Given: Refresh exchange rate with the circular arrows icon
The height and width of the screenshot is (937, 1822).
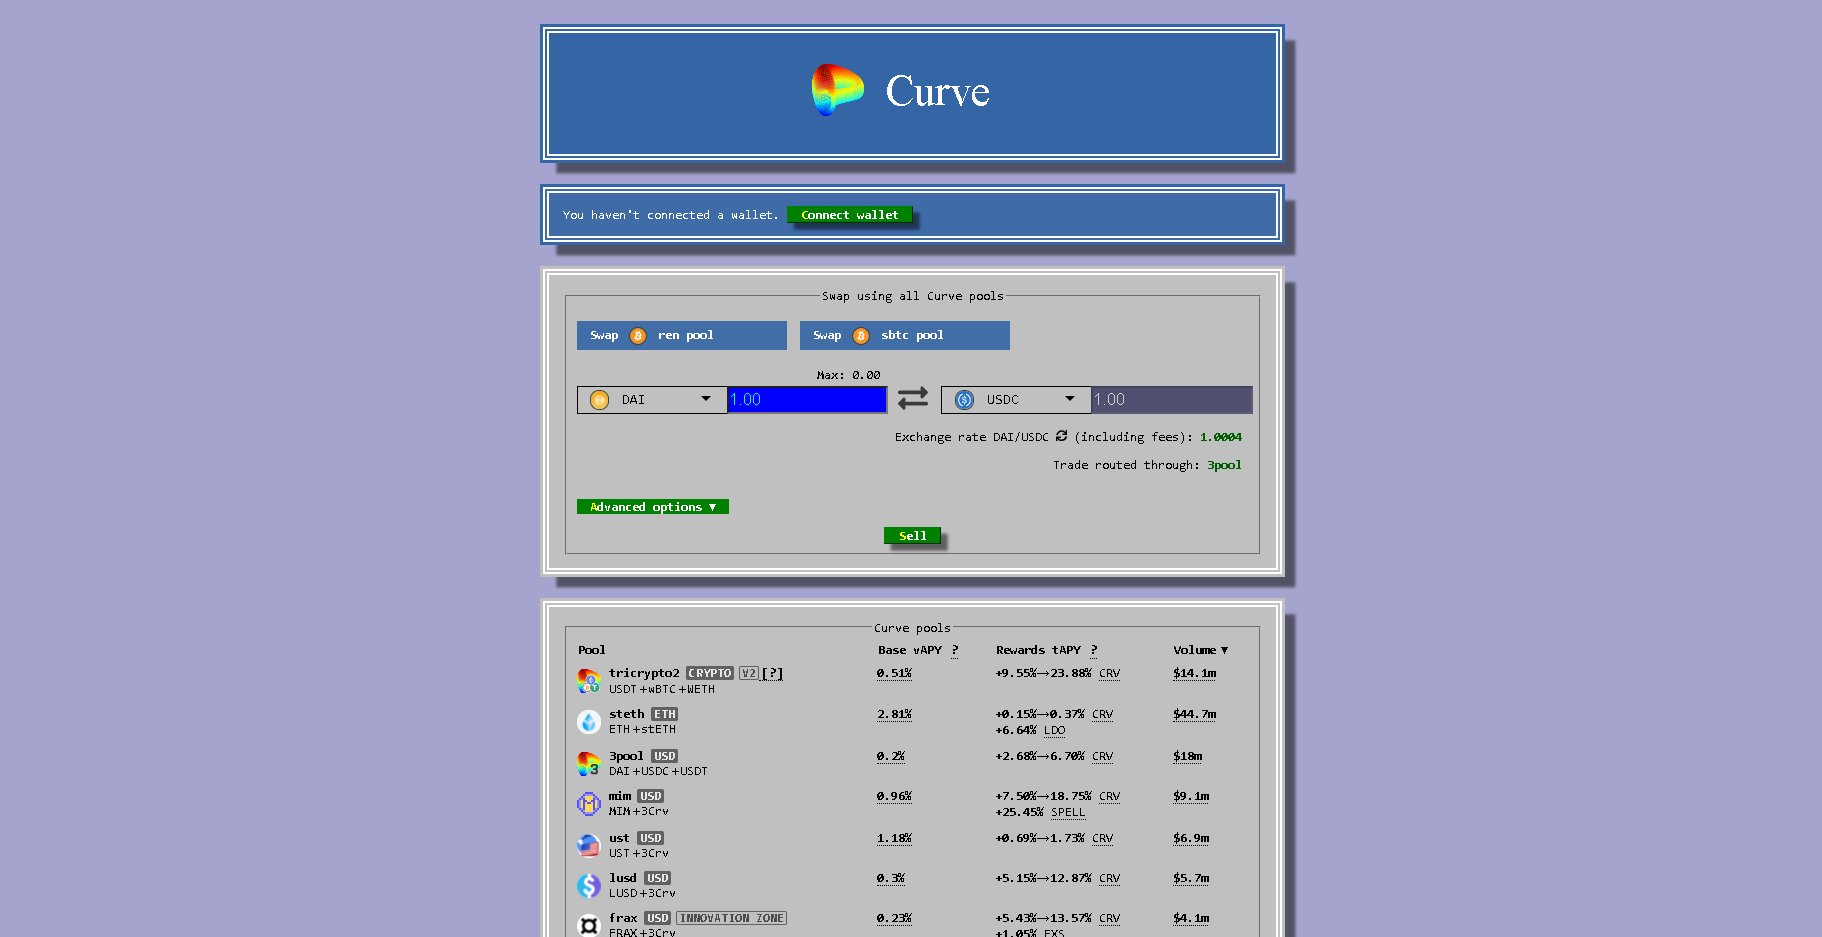Looking at the screenshot, I should coord(1061,436).
